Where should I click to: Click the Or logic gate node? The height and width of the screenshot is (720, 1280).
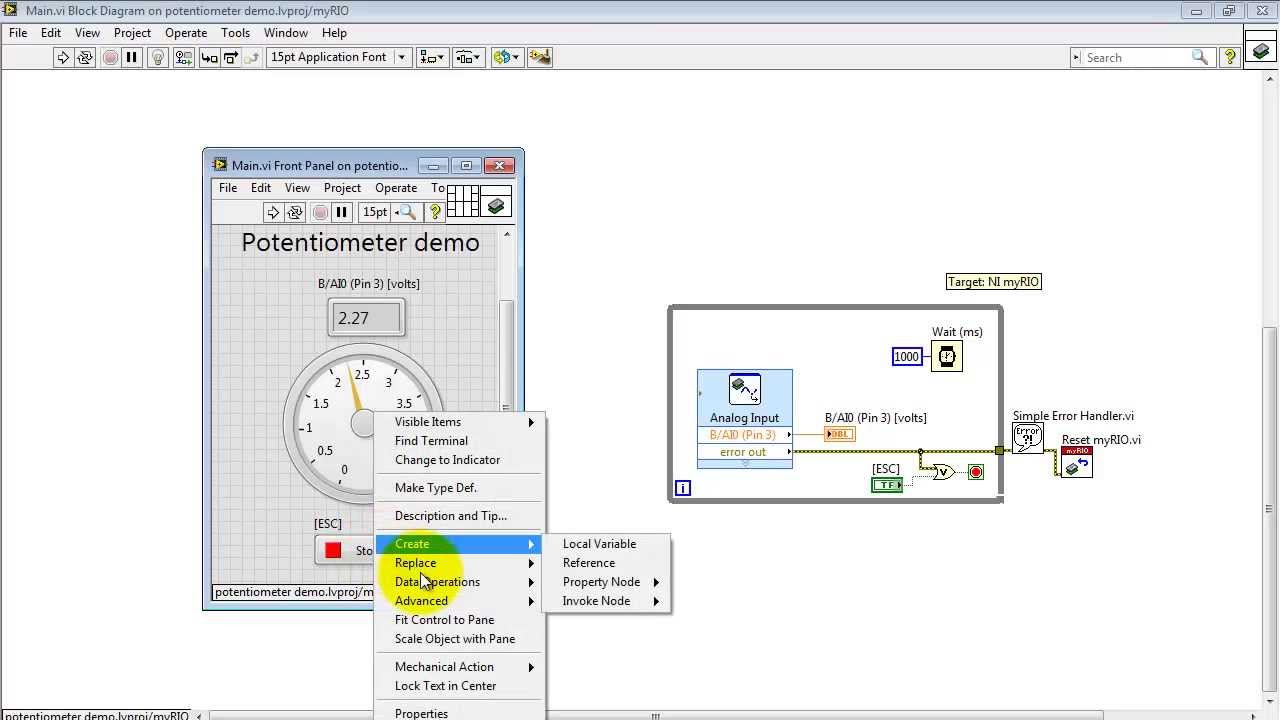(x=943, y=472)
